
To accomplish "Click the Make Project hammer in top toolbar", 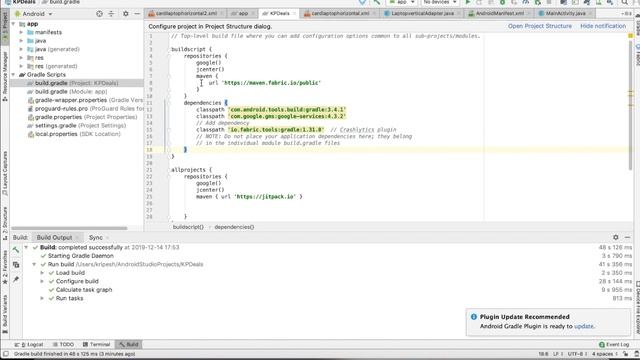I will [376, 2].
